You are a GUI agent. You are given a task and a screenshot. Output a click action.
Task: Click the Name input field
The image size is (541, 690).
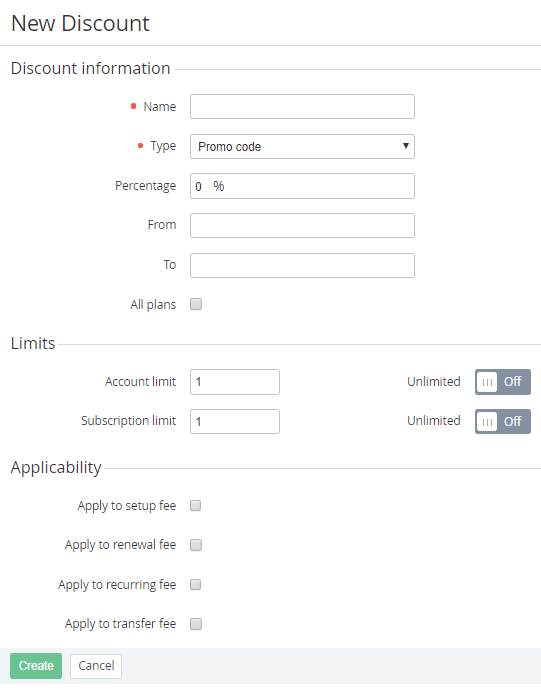point(302,106)
